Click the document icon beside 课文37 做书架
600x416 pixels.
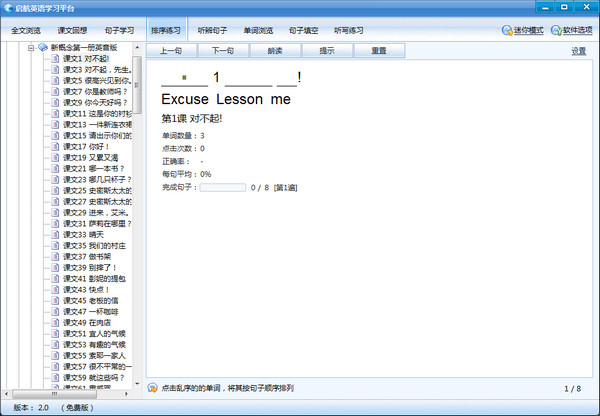[55, 257]
